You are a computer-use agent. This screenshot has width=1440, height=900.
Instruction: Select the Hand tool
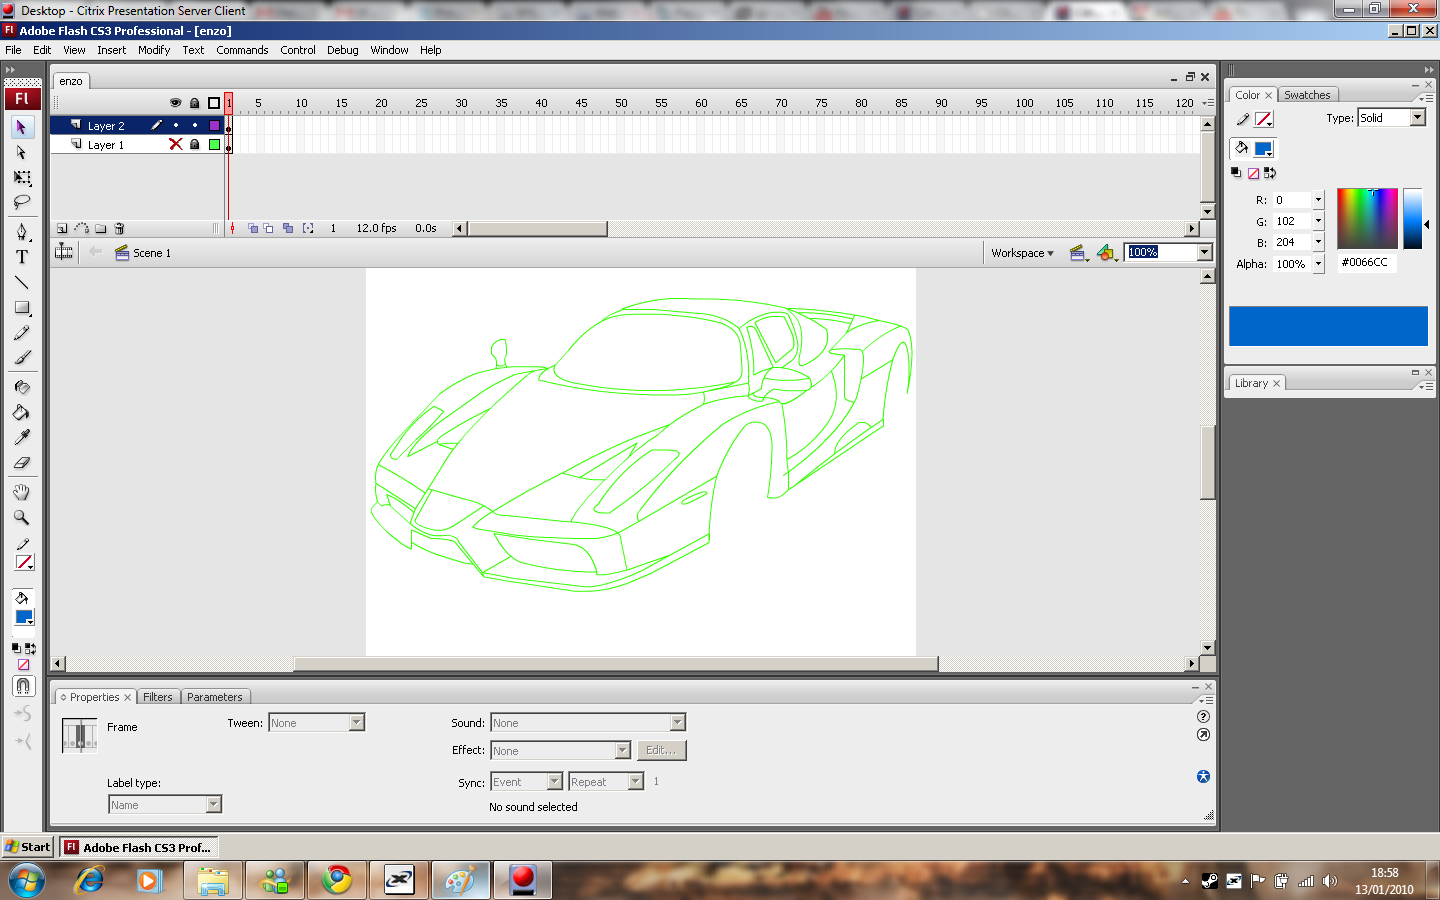tap(21, 492)
